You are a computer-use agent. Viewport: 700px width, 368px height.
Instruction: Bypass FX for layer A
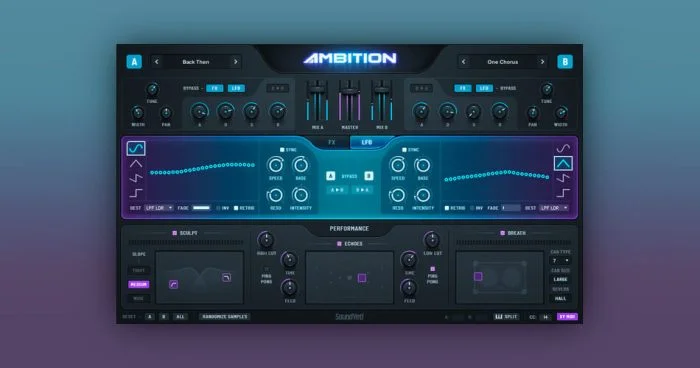(215, 88)
